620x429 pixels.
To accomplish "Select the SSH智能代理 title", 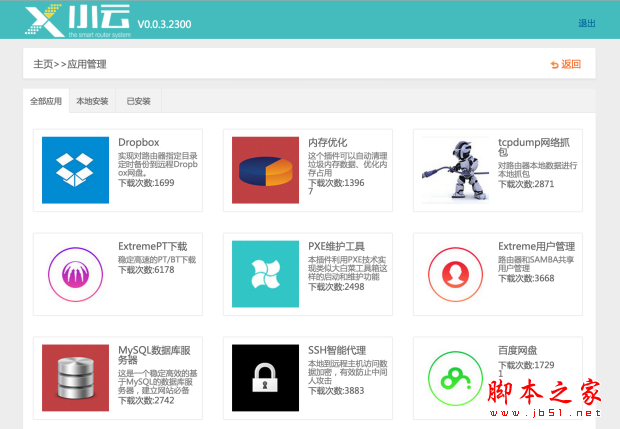I will [337, 350].
